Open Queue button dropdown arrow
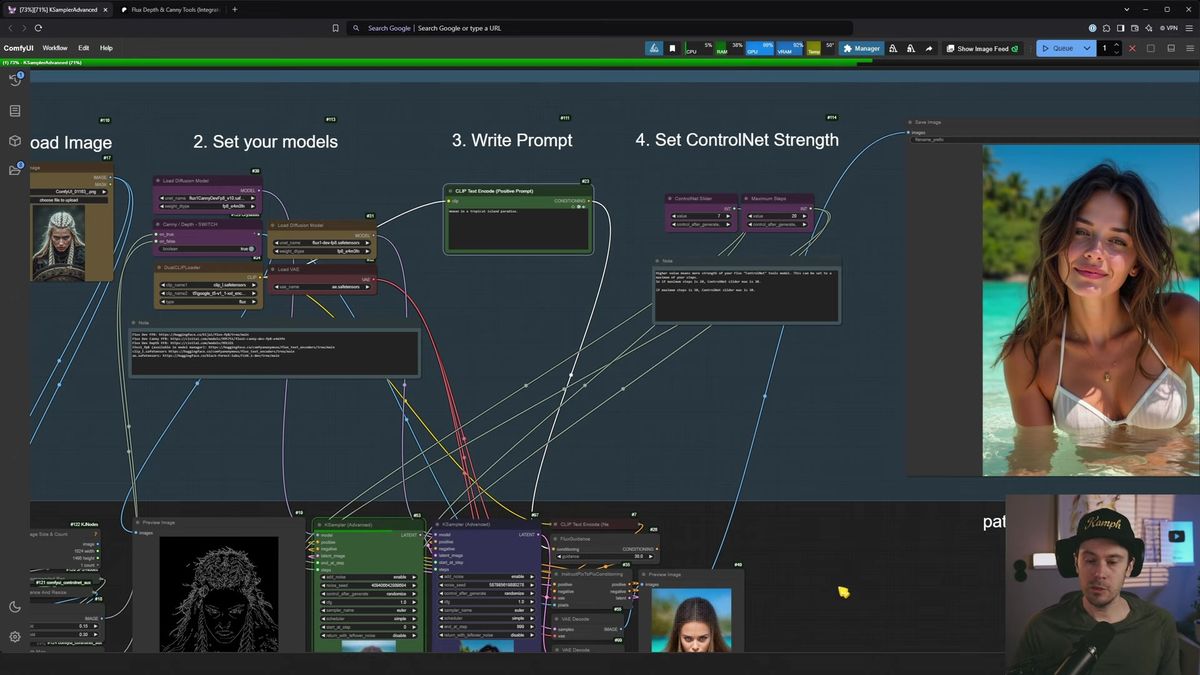The image size is (1200, 675). pos(1087,48)
